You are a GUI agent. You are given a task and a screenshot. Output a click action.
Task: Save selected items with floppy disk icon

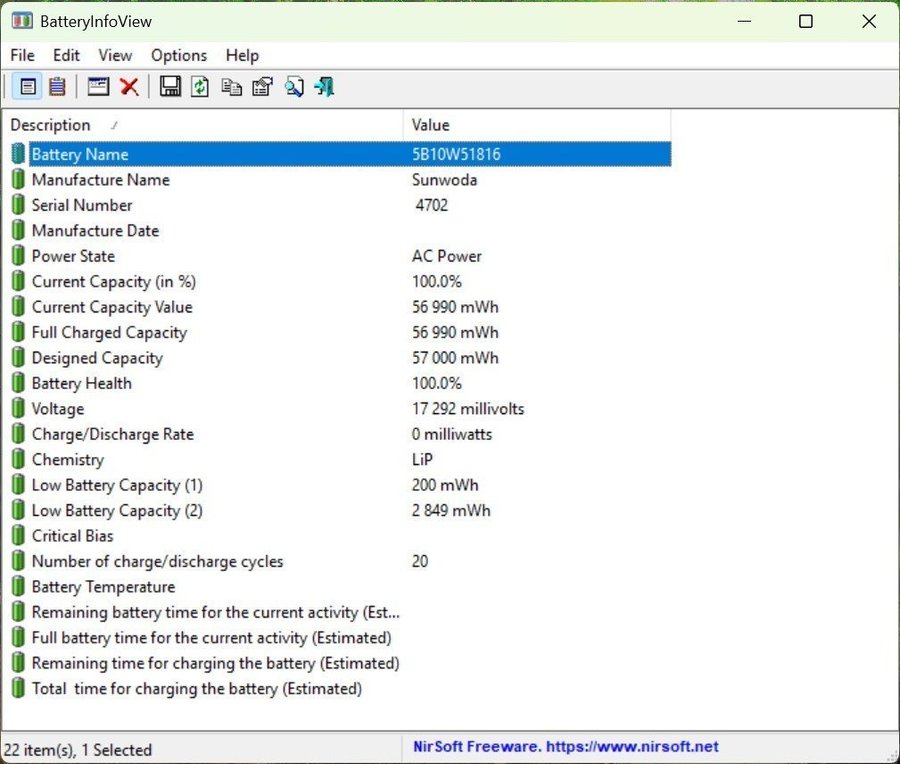click(x=170, y=87)
